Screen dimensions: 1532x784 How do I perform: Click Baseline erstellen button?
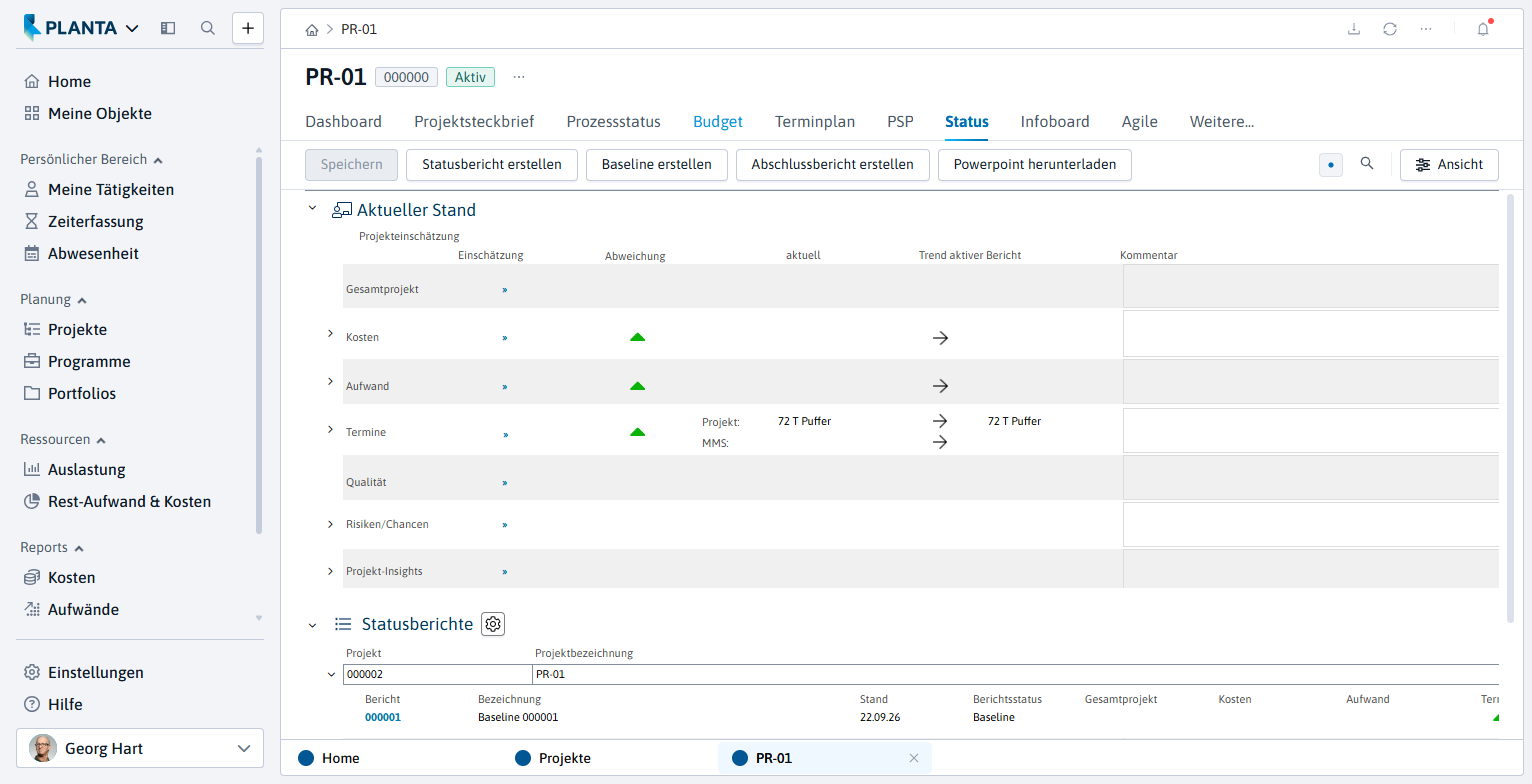pos(657,165)
